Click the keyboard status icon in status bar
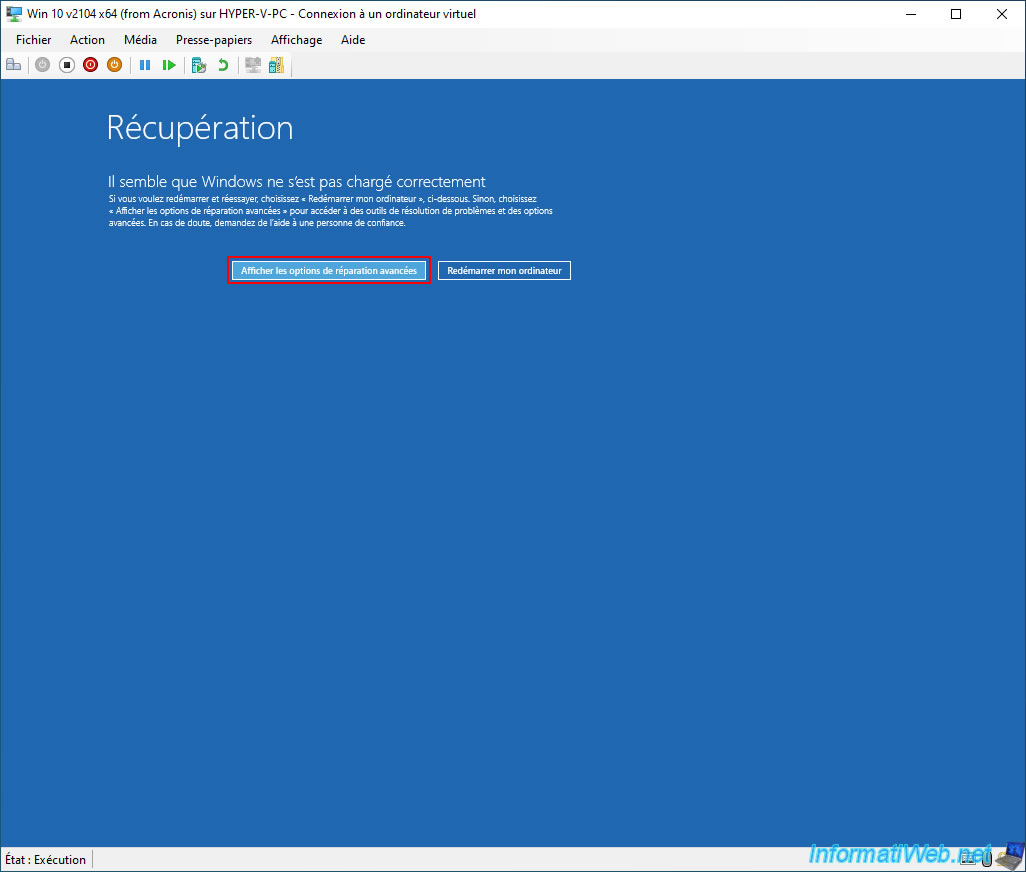 (x=968, y=858)
